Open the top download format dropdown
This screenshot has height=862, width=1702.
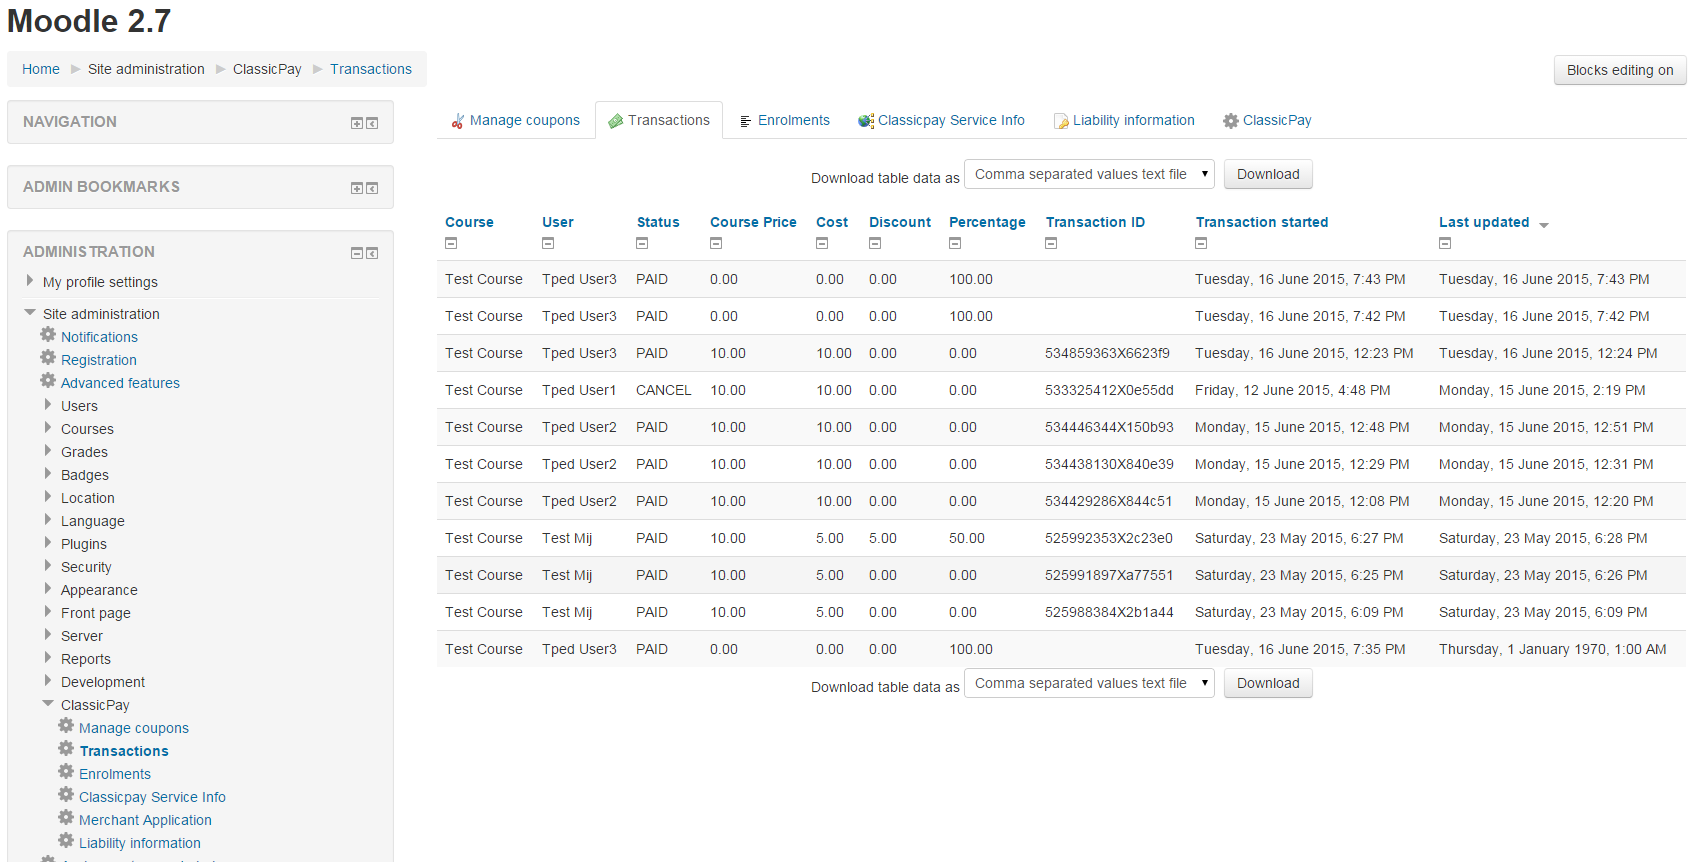[1089, 174]
